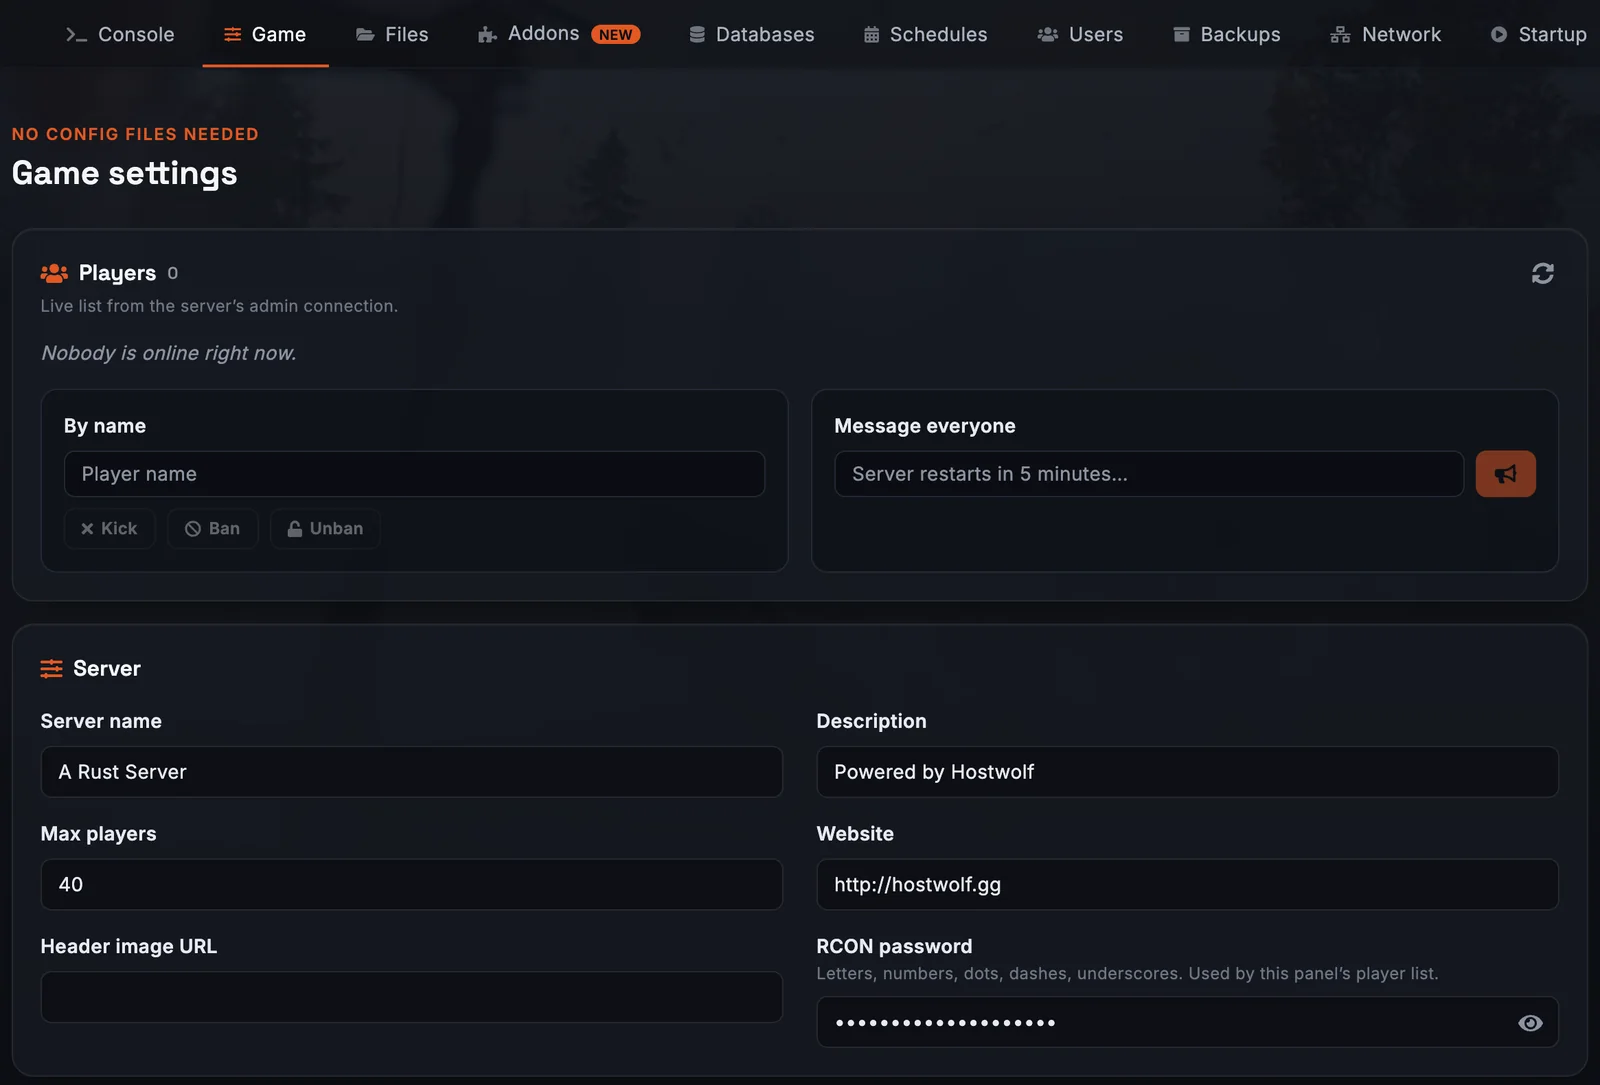
Task: Click the RCON password field
Action: click(x=1187, y=1022)
